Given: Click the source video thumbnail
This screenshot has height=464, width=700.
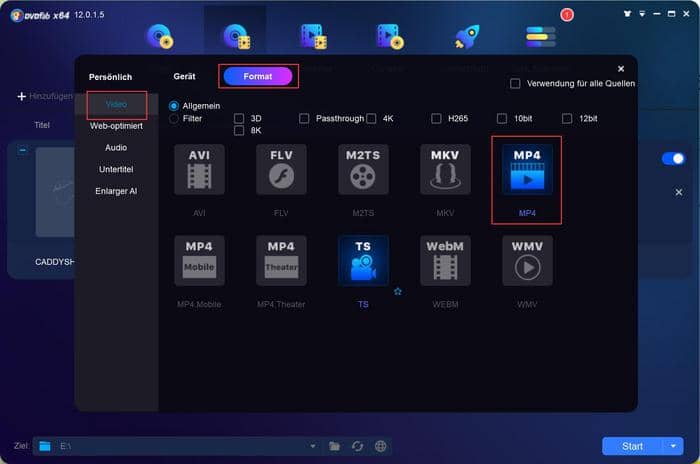Looking at the screenshot, I should coord(55,192).
